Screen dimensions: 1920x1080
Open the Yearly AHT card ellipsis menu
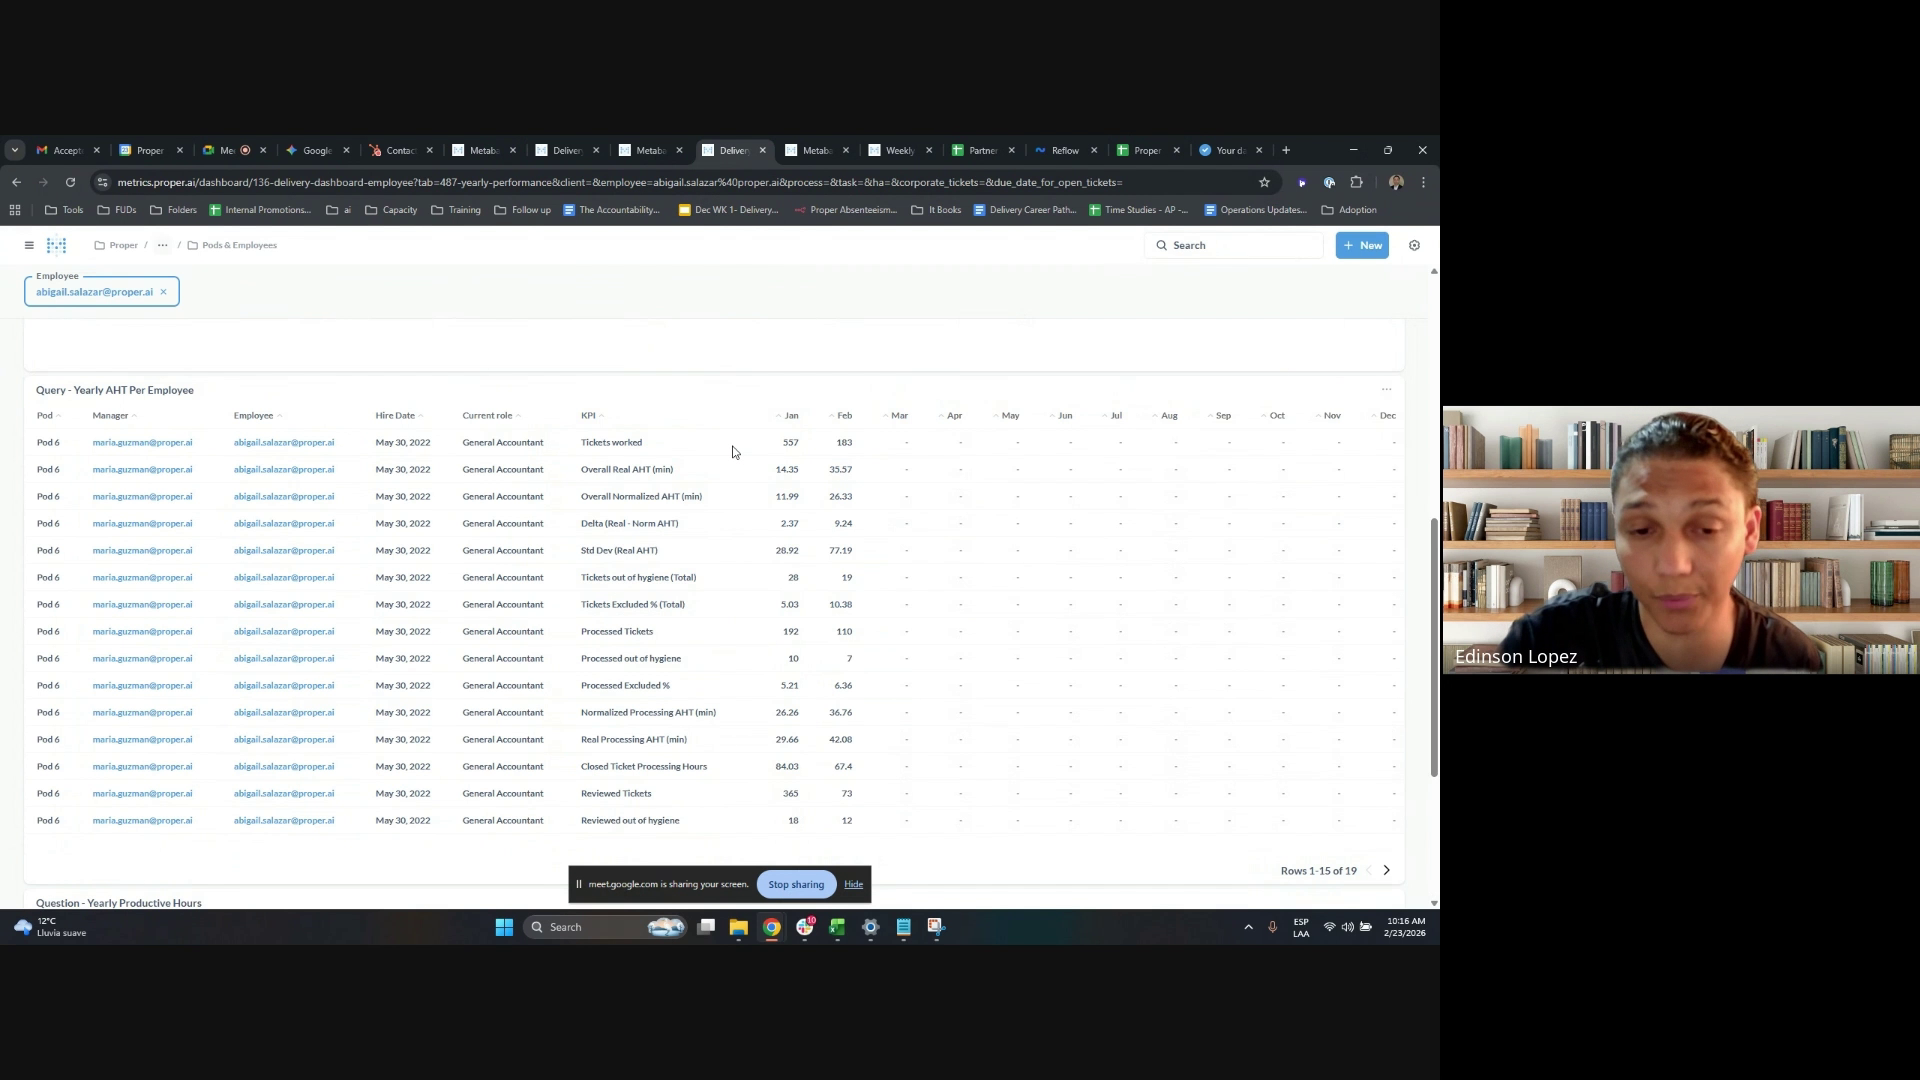1386,390
